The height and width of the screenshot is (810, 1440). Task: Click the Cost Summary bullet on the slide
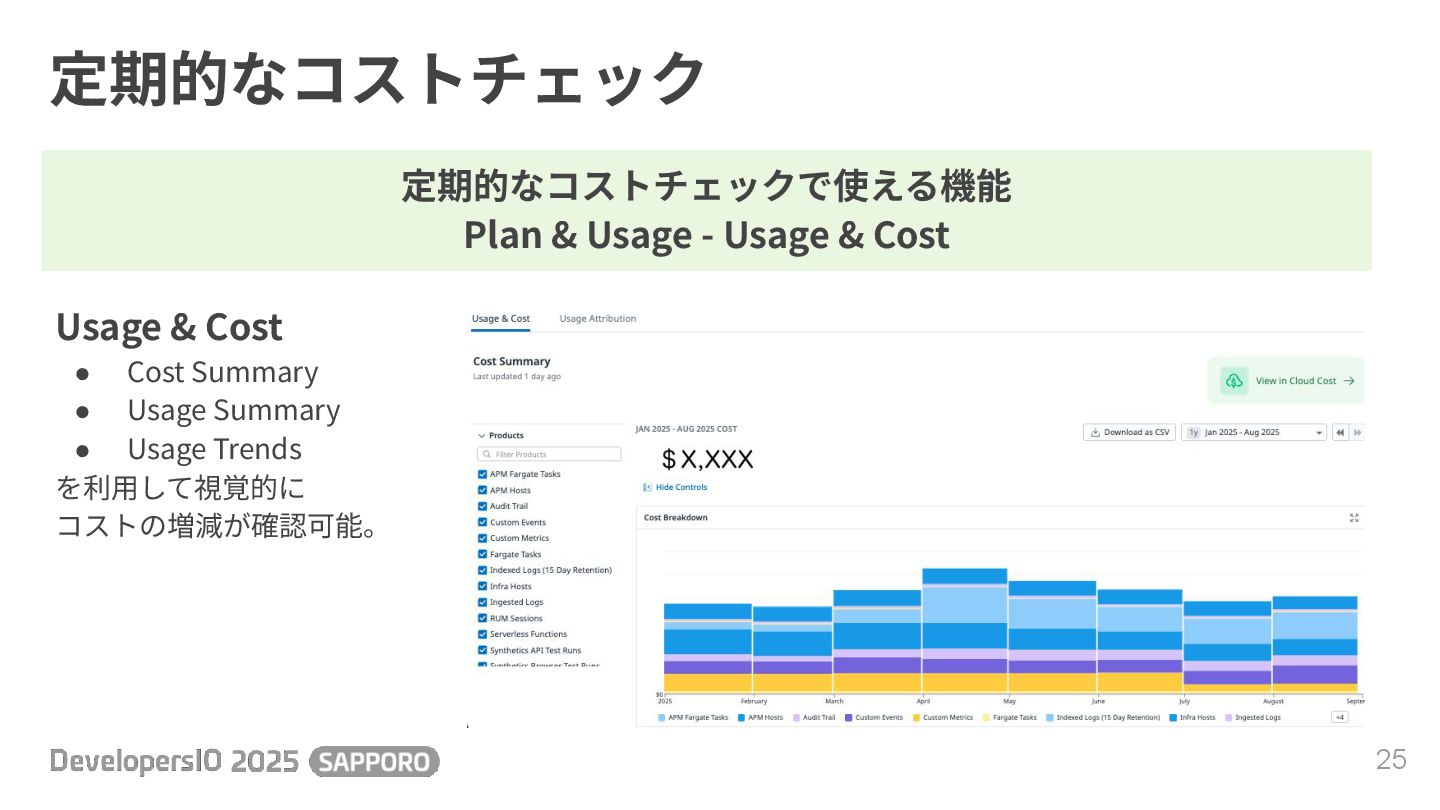click(223, 372)
